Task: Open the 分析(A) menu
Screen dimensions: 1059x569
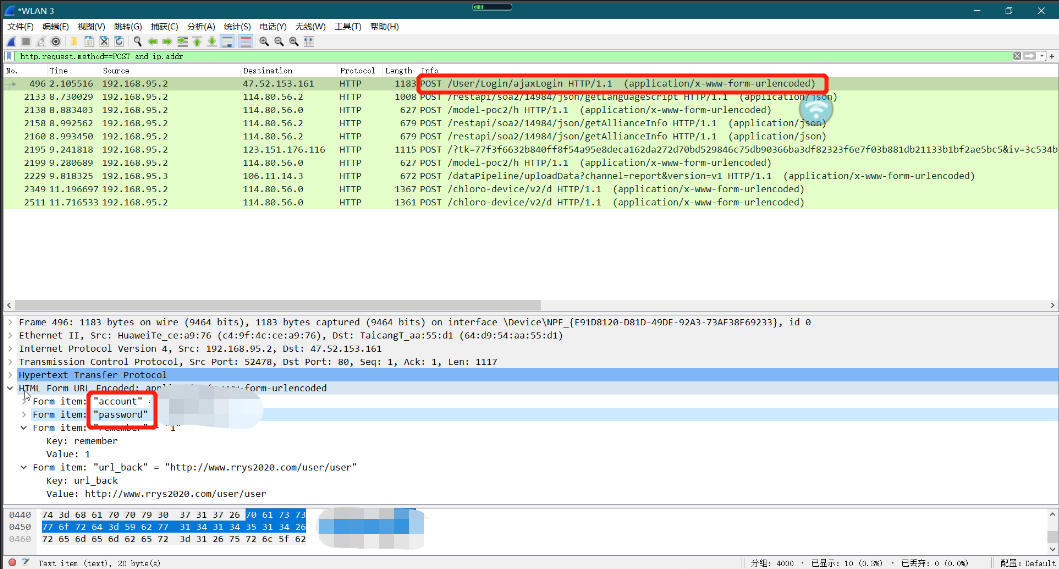Action: (x=201, y=26)
